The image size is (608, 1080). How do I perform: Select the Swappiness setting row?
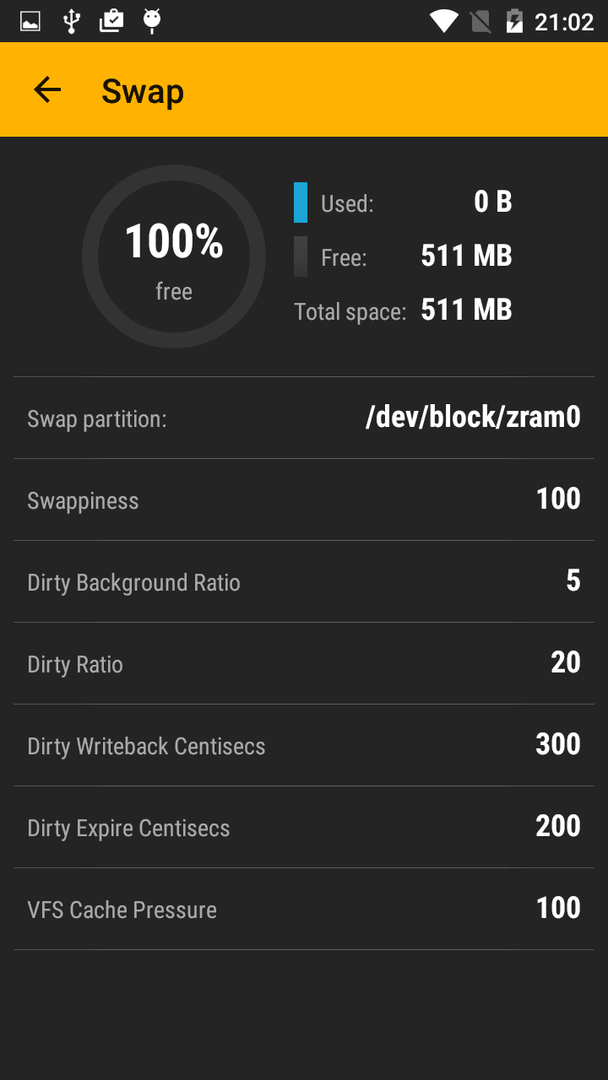(304, 499)
